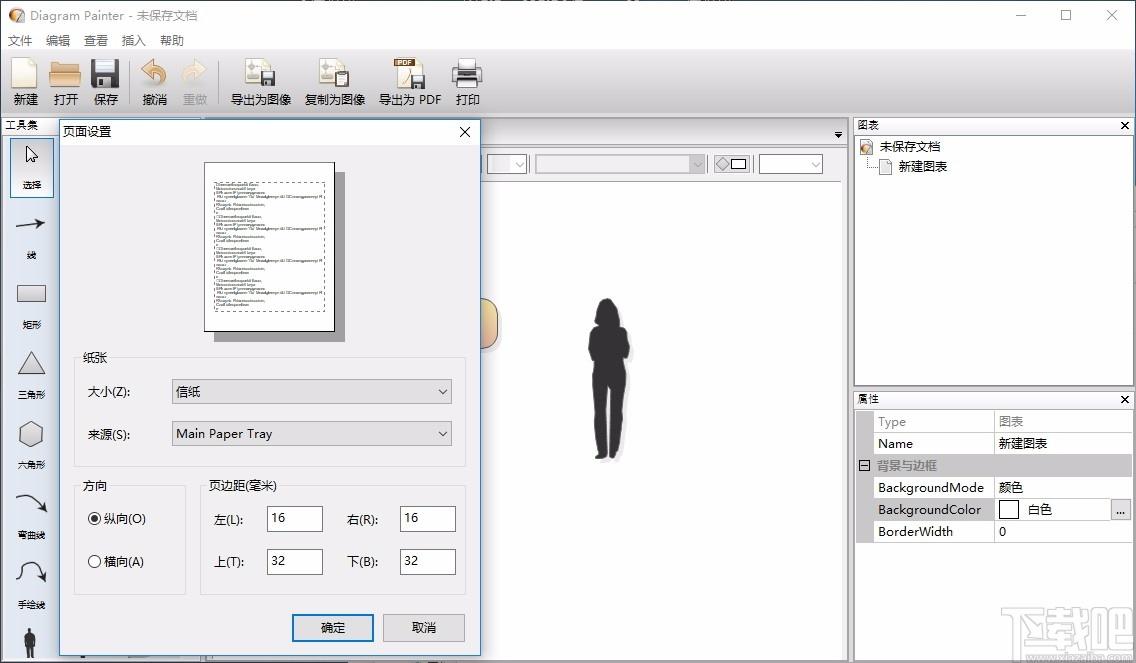Click the BackgroundColor property label
This screenshot has height=663, width=1136.
pos(930,510)
